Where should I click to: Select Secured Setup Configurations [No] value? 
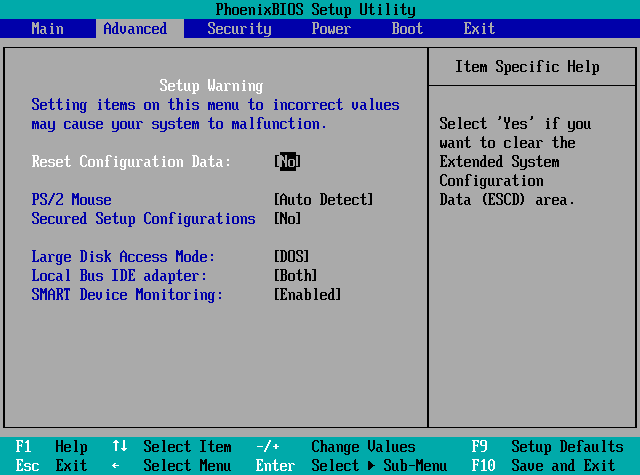[x=288, y=218]
